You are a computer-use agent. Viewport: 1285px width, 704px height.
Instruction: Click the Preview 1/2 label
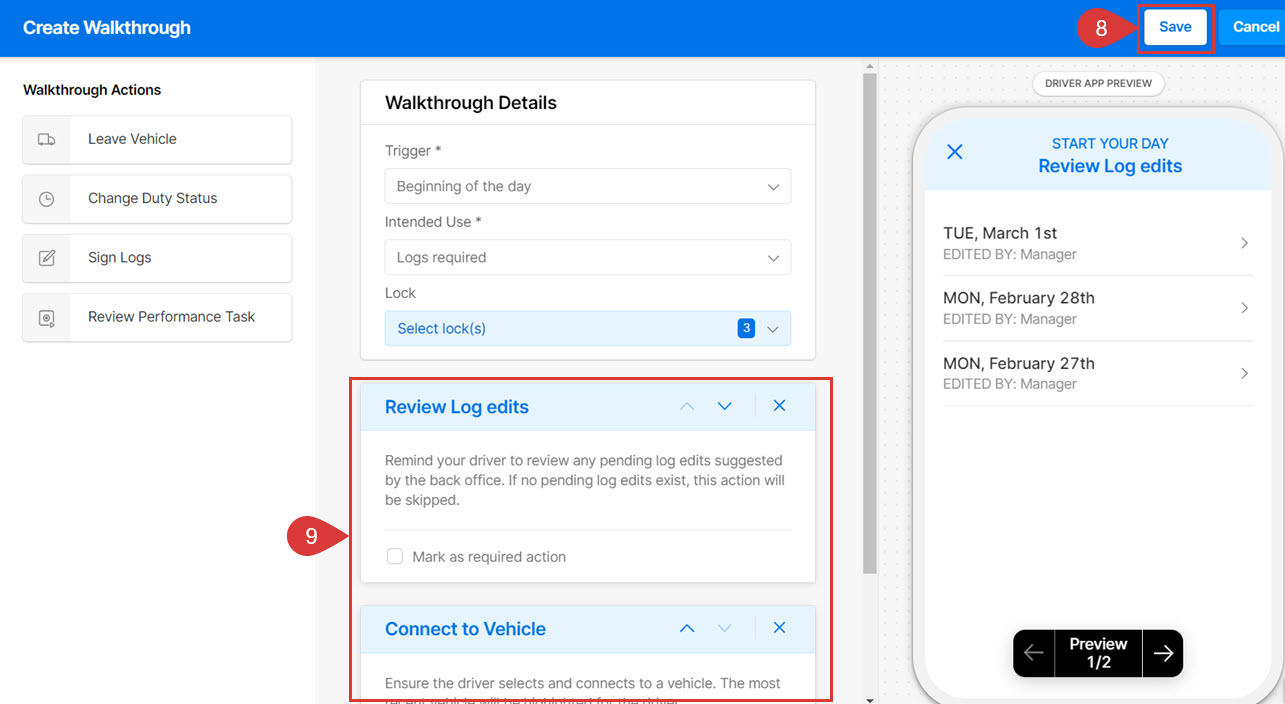coord(1098,653)
